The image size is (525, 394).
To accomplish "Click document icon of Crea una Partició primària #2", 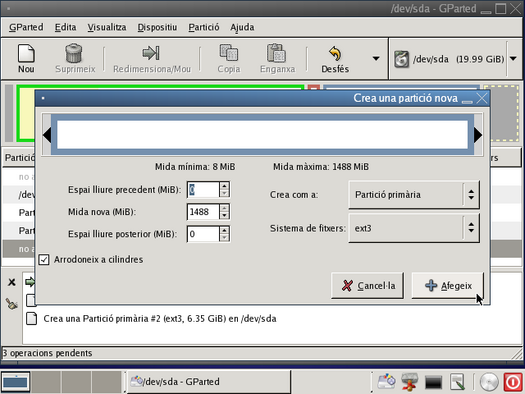I will [31, 318].
